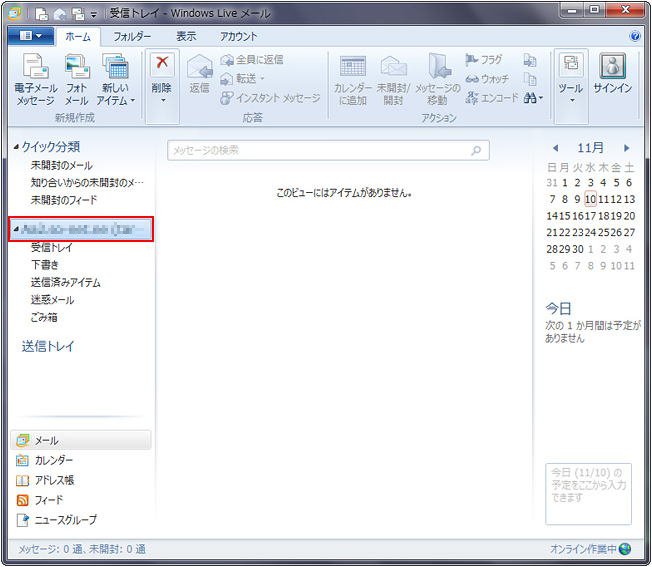Select 知り合いからの未開封のメ… view
652x567 pixels.
tap(87, 182)
